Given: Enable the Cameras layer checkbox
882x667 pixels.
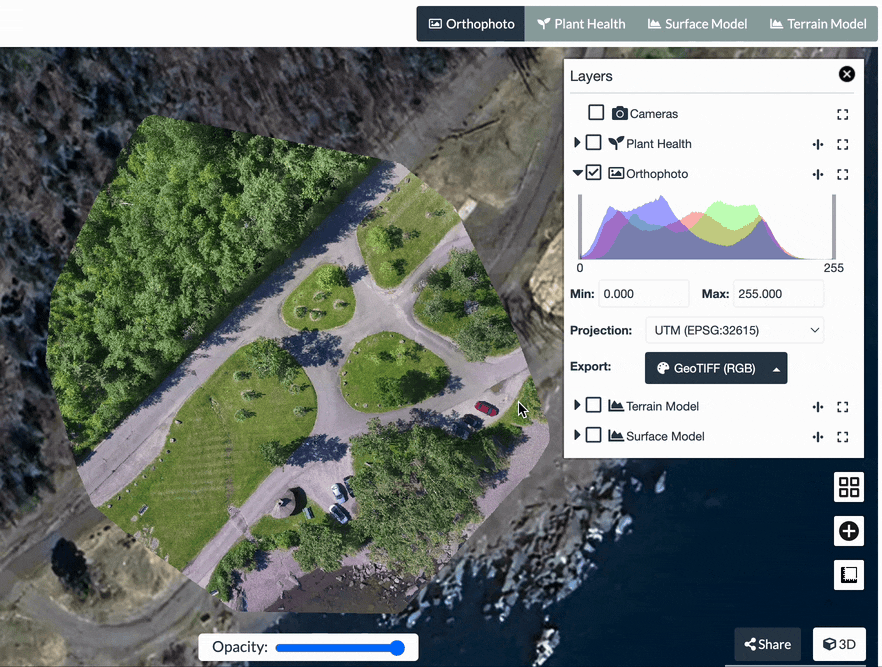Looking at the screenshot, I should pyautogui.click(x=596, y=113).
